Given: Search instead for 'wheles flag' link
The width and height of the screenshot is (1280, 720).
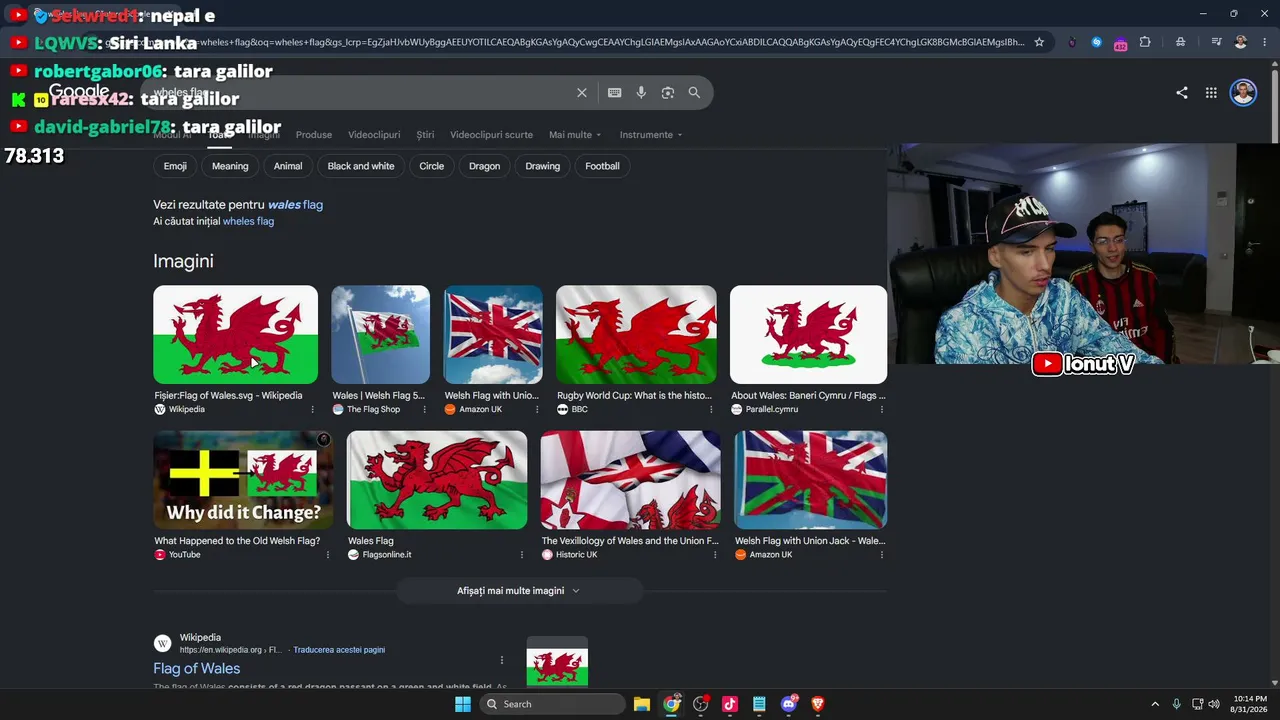Looking at the screenshot, I should [248, 221].
